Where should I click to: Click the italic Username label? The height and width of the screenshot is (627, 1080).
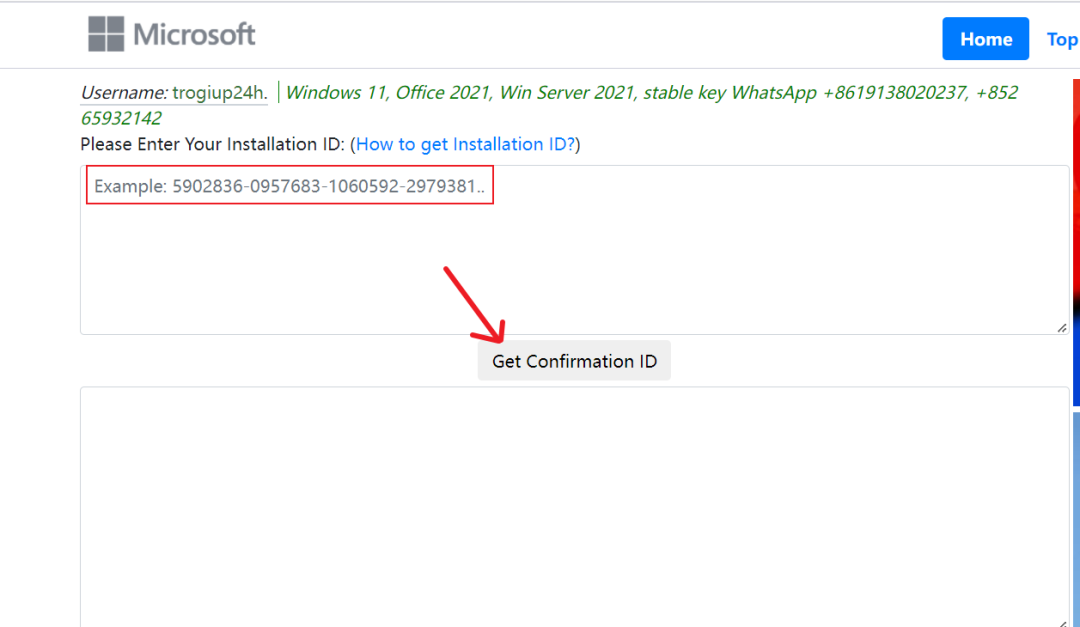124,93
